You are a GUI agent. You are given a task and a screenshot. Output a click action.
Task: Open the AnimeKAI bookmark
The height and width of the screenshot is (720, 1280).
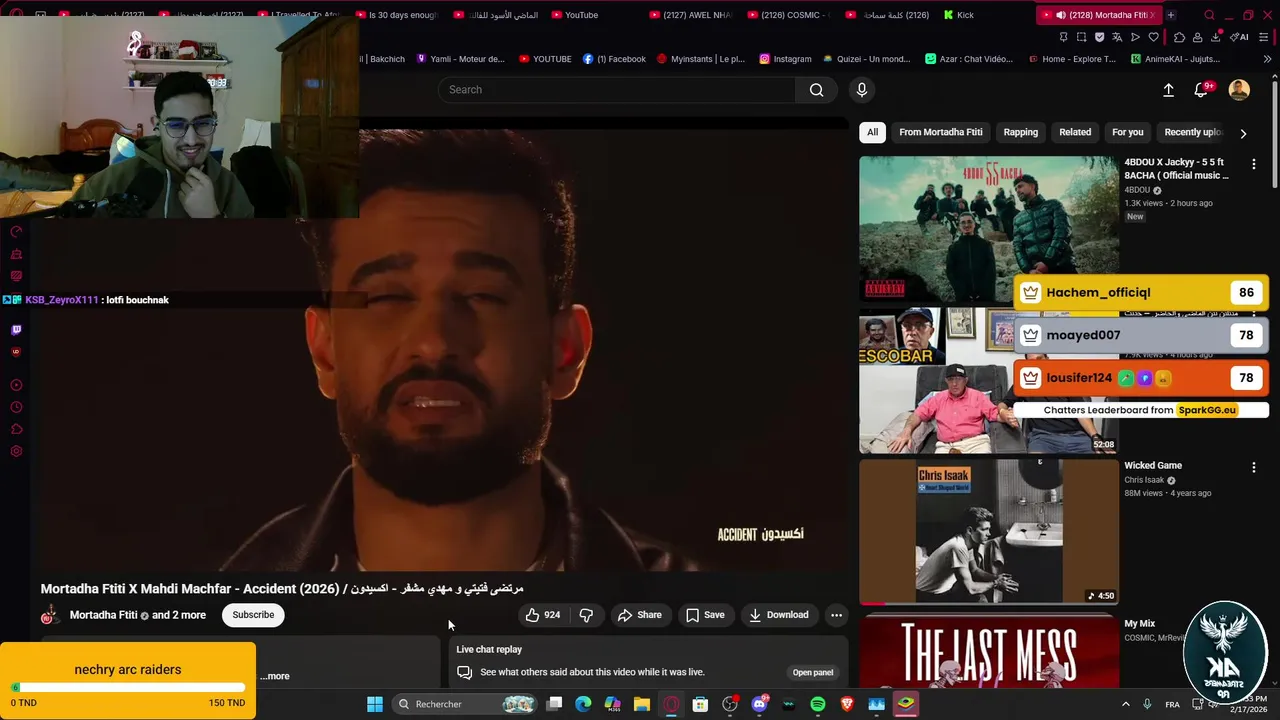[x=1175, y=59]
